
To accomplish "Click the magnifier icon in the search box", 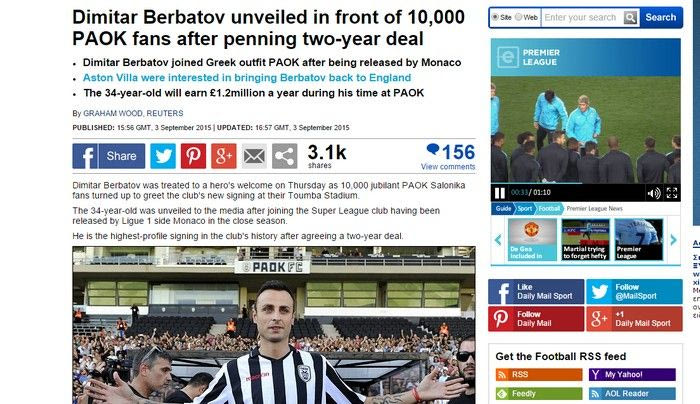I will tap(630, 17).
